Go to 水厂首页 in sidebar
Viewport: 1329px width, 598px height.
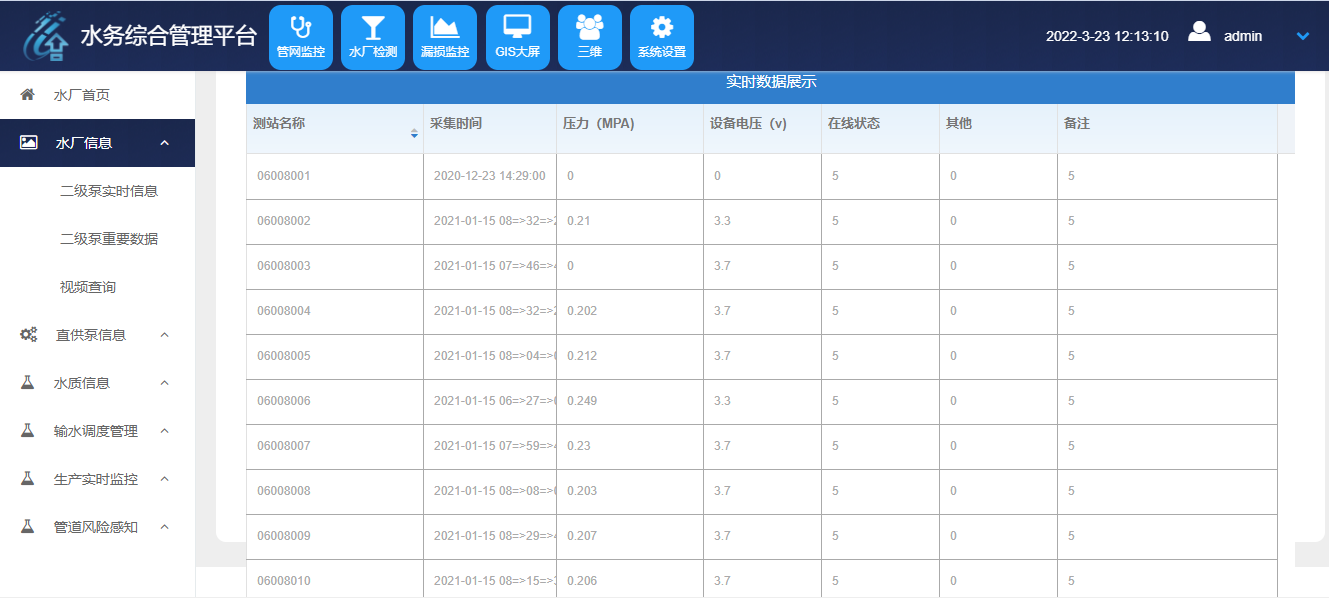pyautogui.click(x=81, y=95)
